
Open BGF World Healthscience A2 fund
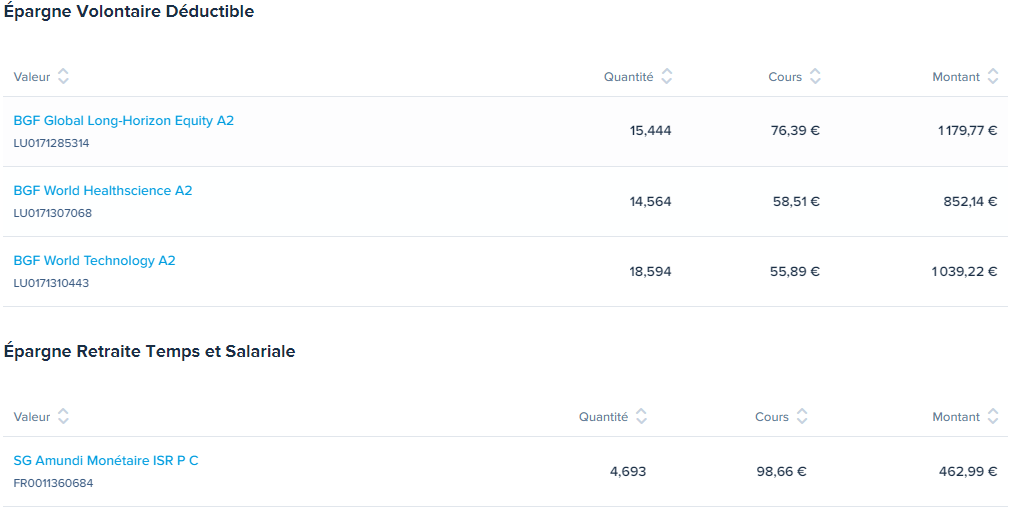pyautogui.click(x=103, y=191)
